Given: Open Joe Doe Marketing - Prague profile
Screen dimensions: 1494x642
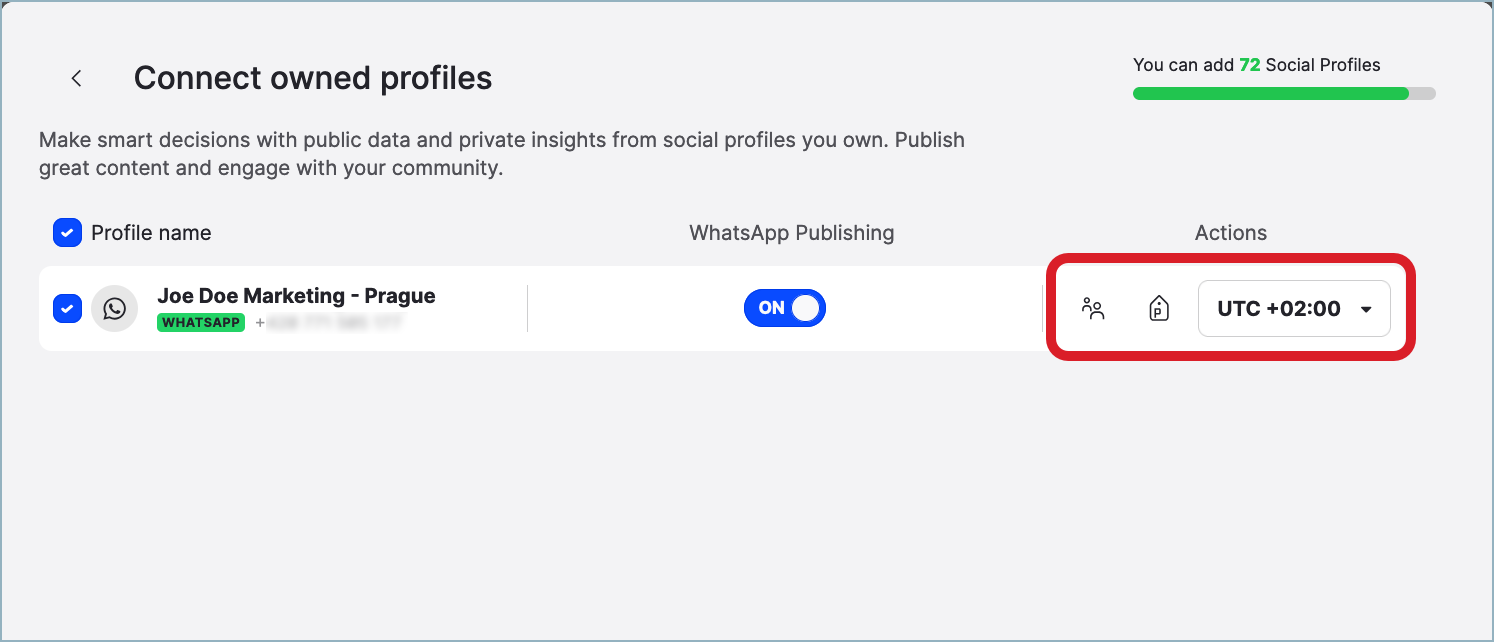Looking at the screenshot, I should (296, 296).
